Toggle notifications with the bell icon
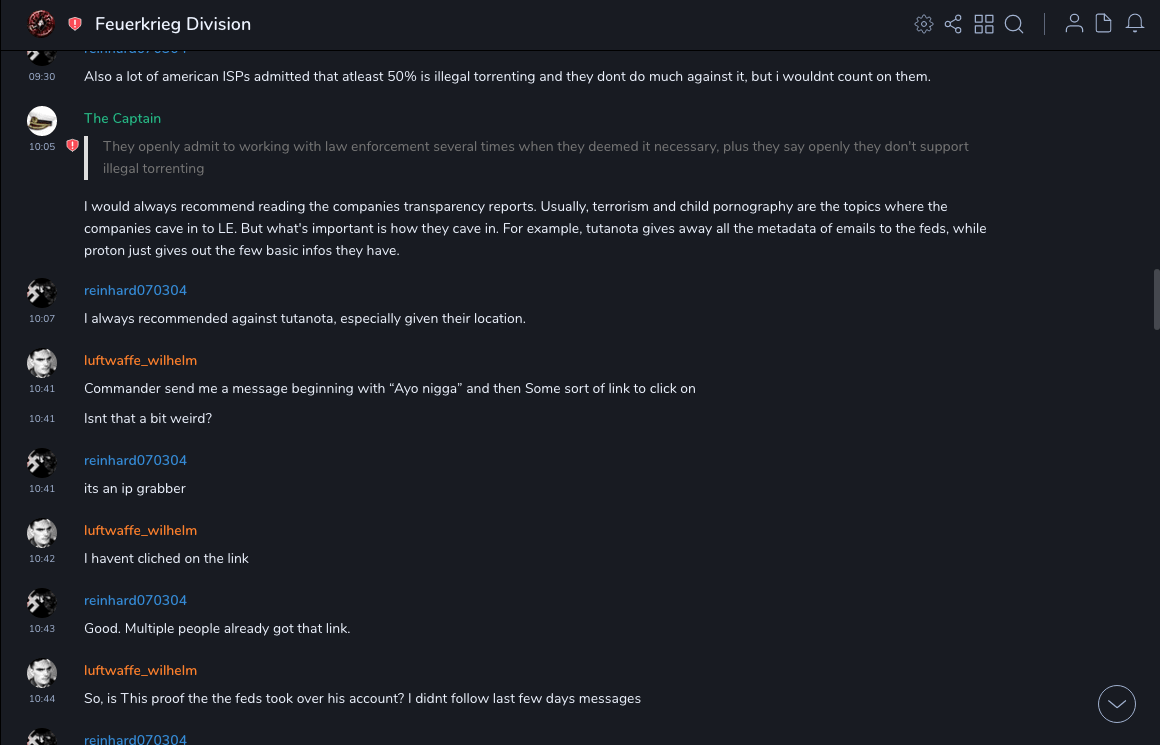This screenshot has width=1160, height=745. click(x=1135, y=24)
